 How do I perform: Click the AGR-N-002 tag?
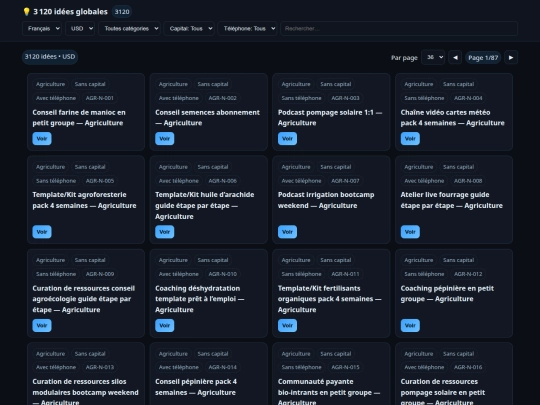click(x=222, y=98)
